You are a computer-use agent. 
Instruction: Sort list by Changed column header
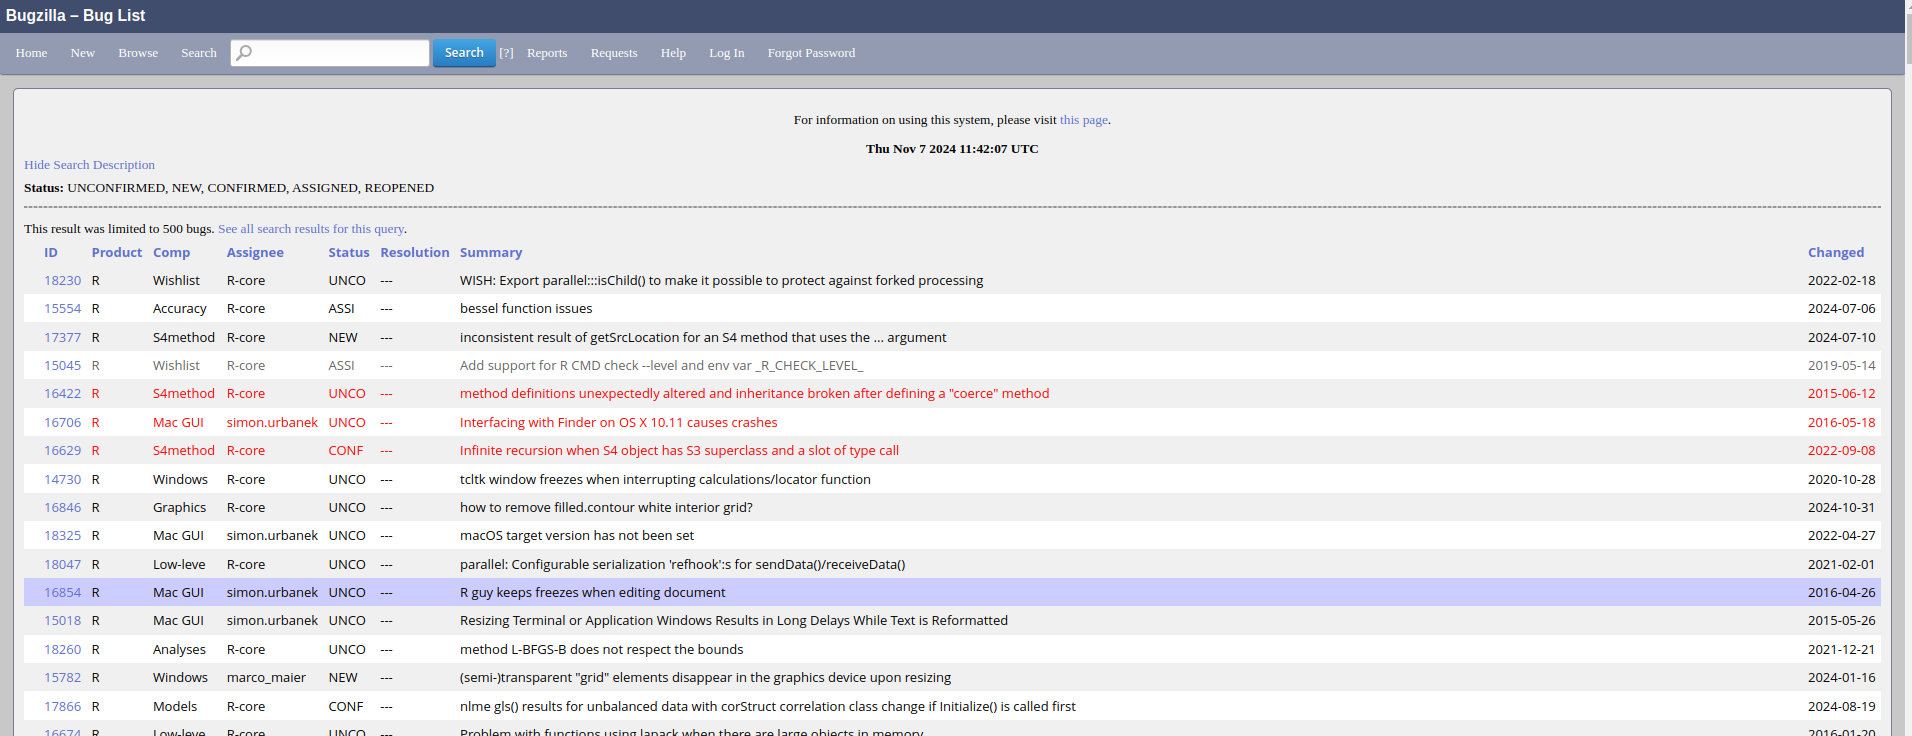[1835, 253]
